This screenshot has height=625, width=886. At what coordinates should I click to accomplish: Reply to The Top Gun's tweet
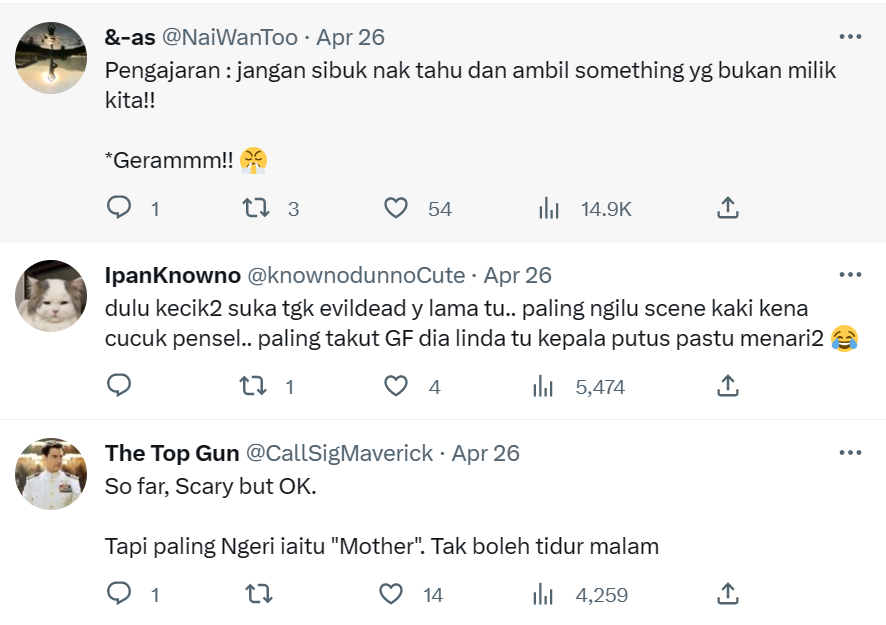(119, 594)
